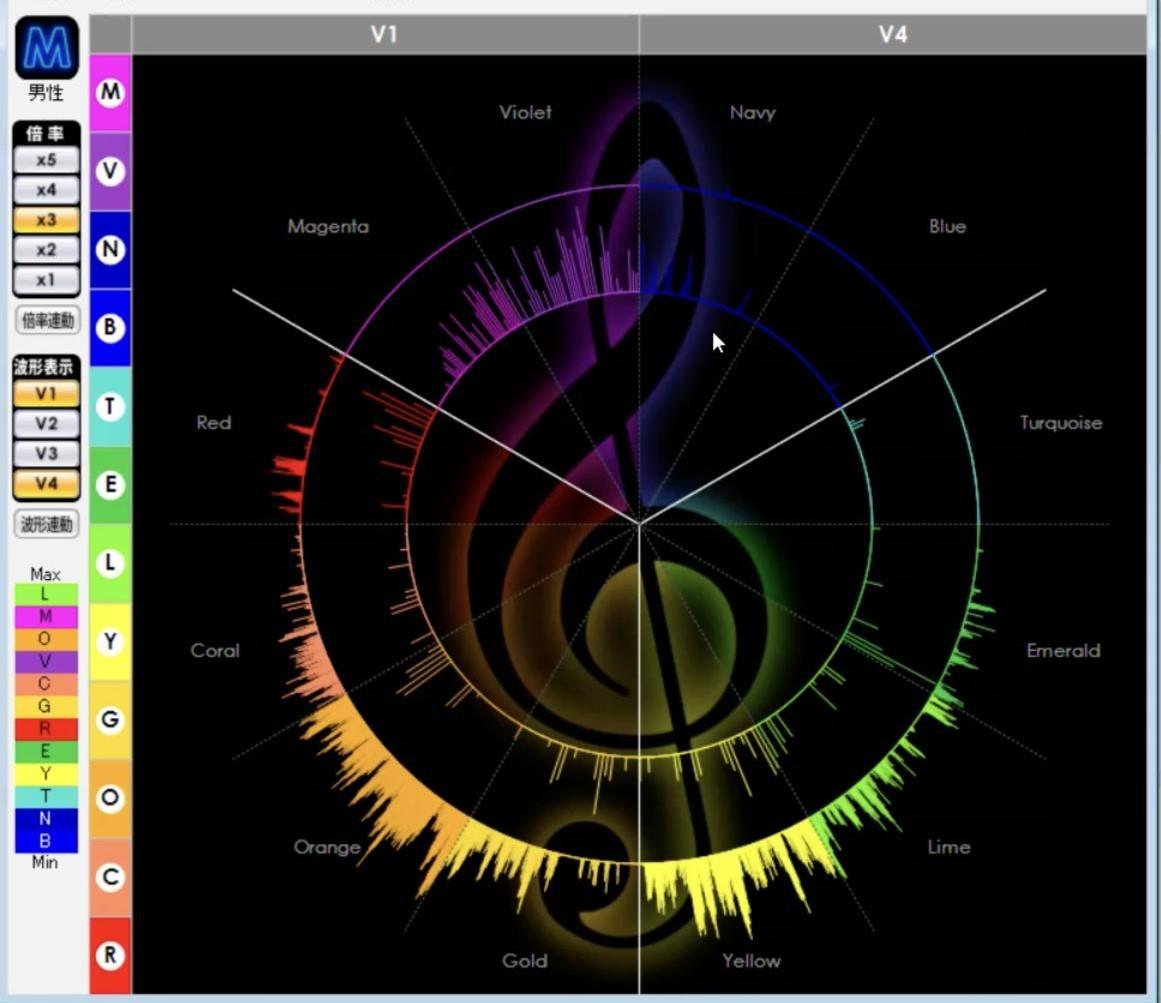Choose the turquoise T circle icon
The width and height of the screenshot is (1161, 1003).
[x=110, y=406]
